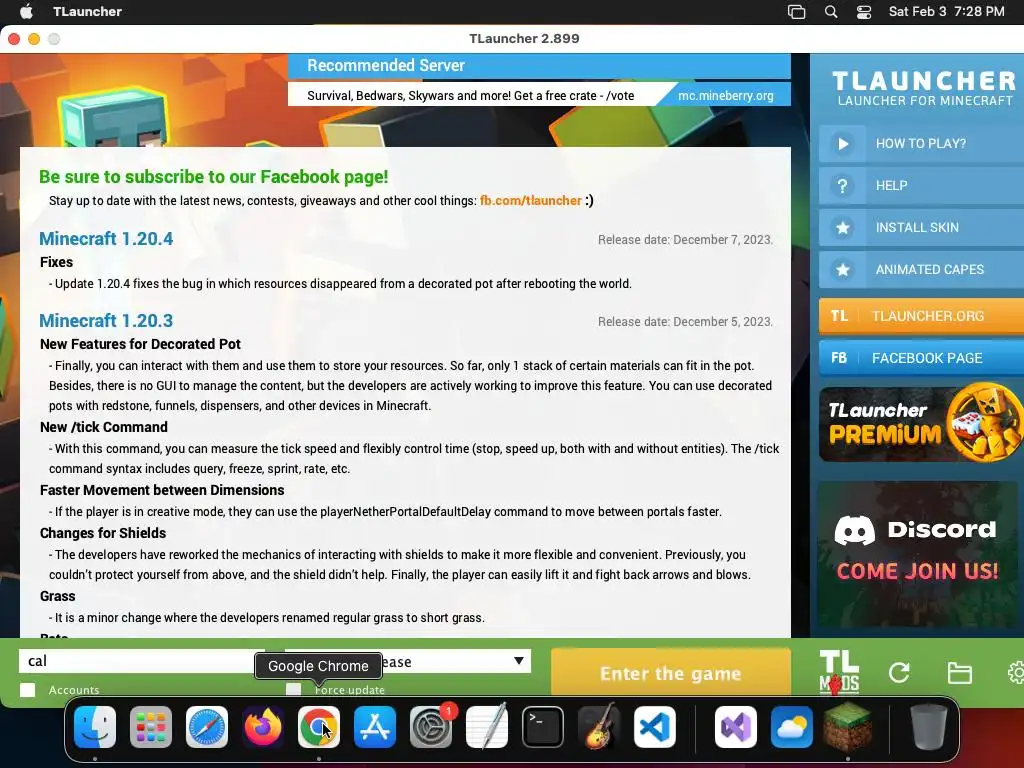Open the TLAUNCHER.ORG orange button

click(921, 316)
